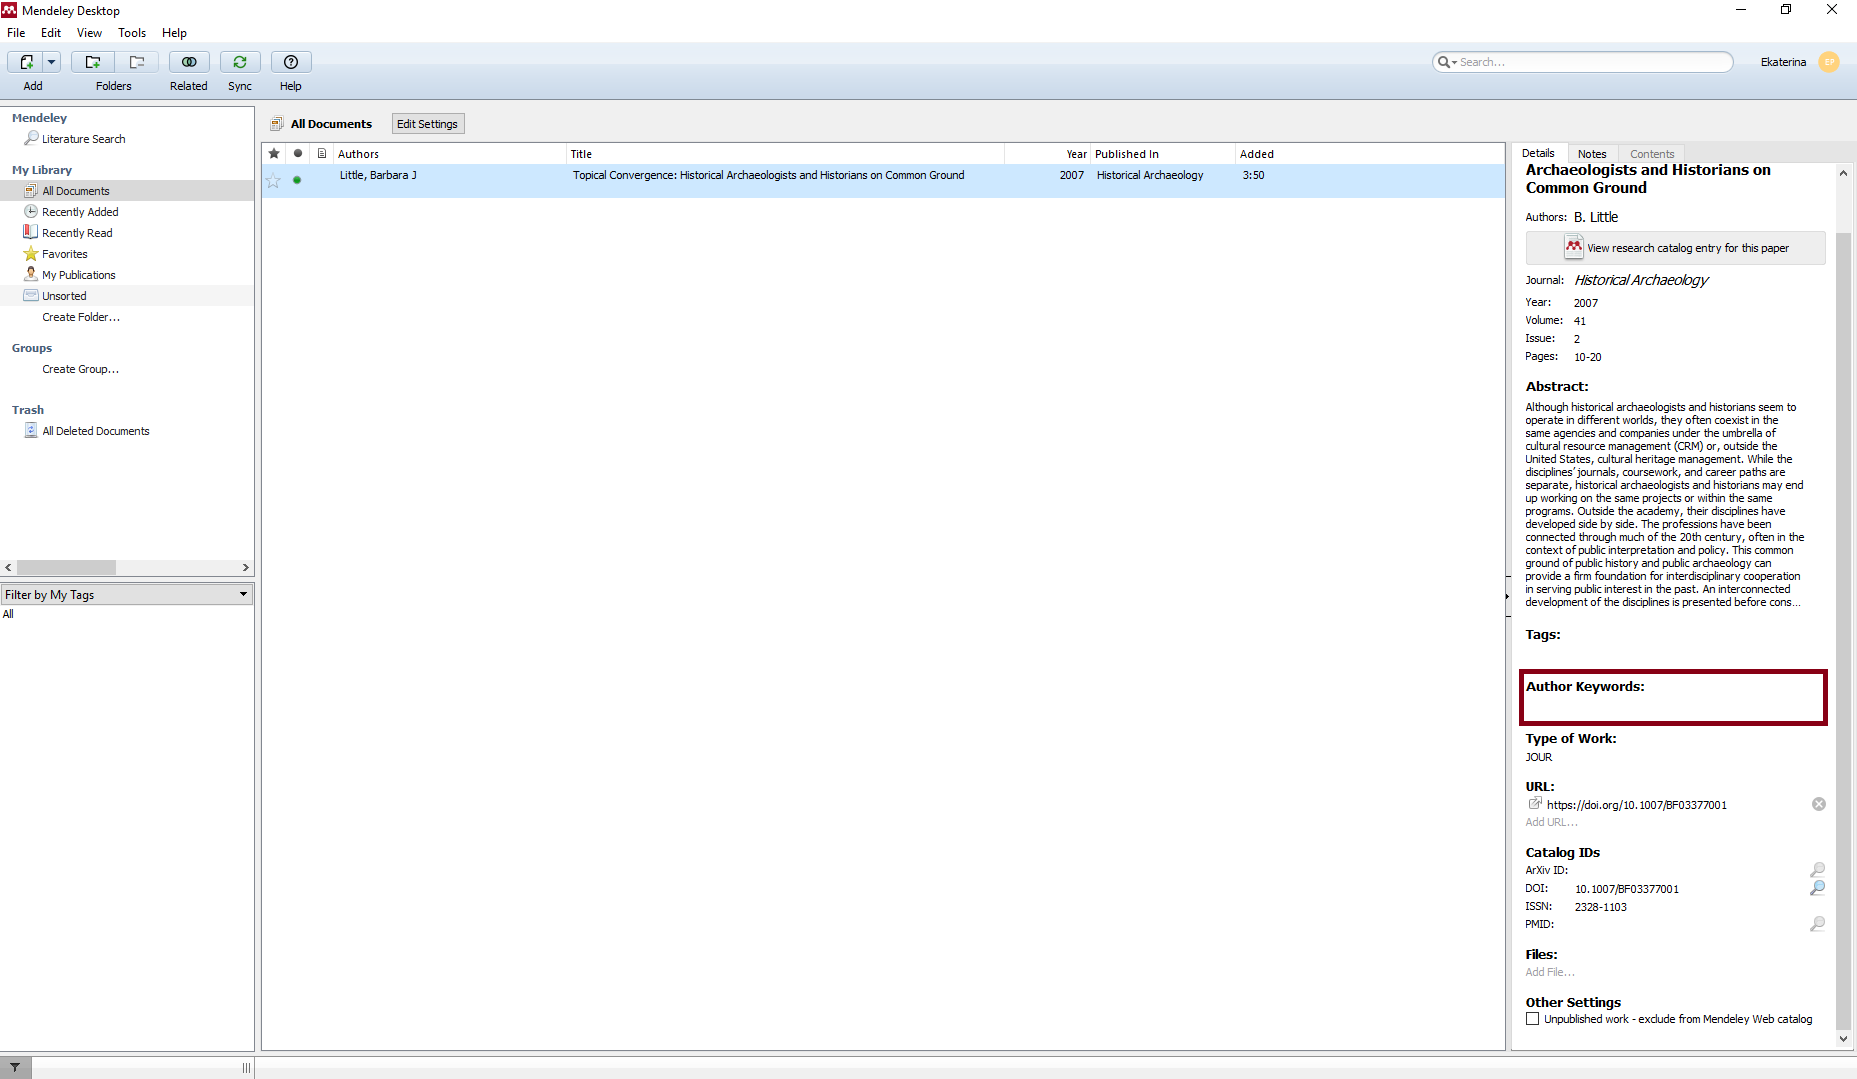Click the Sync toolbar icon

(240, 62)
